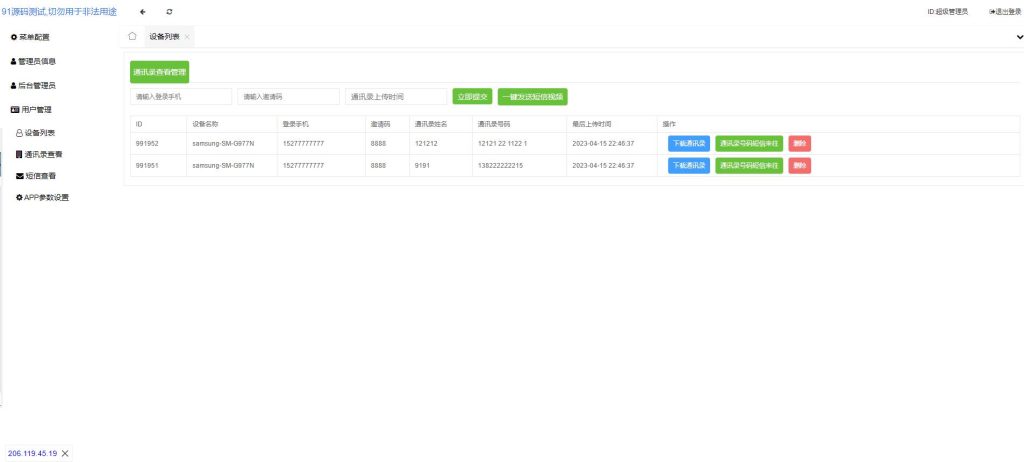1024x462 pixels.
Task: Click the contact number 138222222215
Action: [x=500, y=166]
